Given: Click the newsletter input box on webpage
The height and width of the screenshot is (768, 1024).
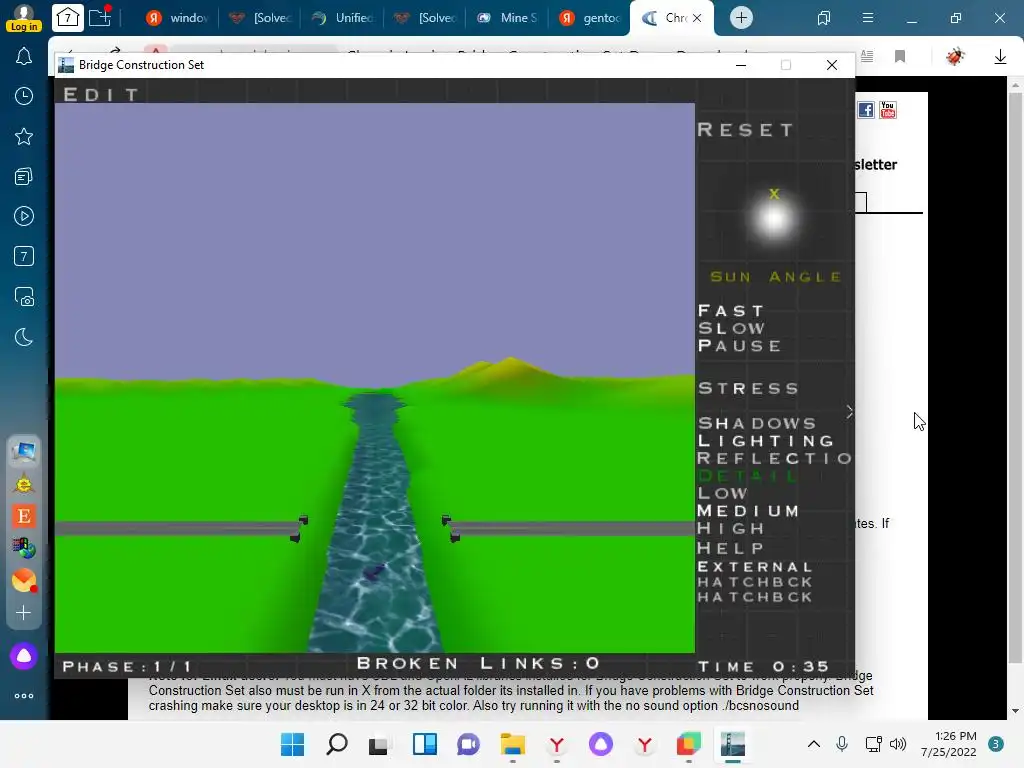Looking at the screenshot, I should click(861, 202).
